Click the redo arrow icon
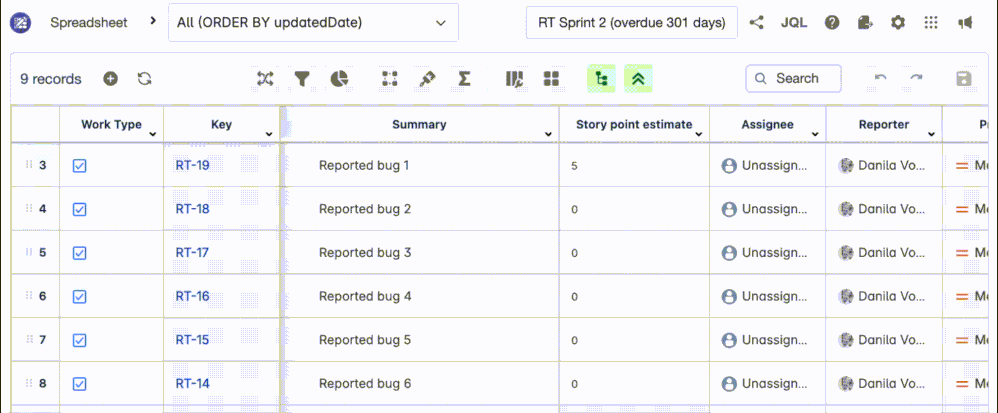 pyautogui.click(x=916, y=78)
